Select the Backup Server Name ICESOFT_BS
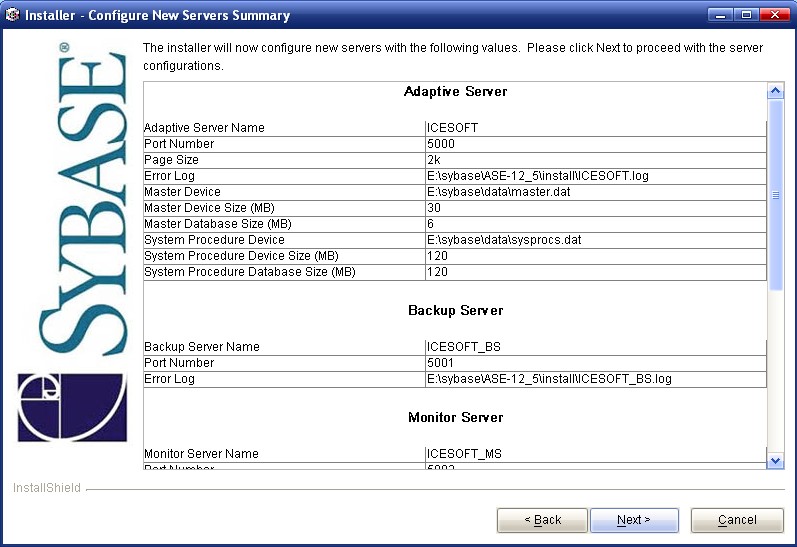This screenshot has width=797, height=547. [463, 347]
